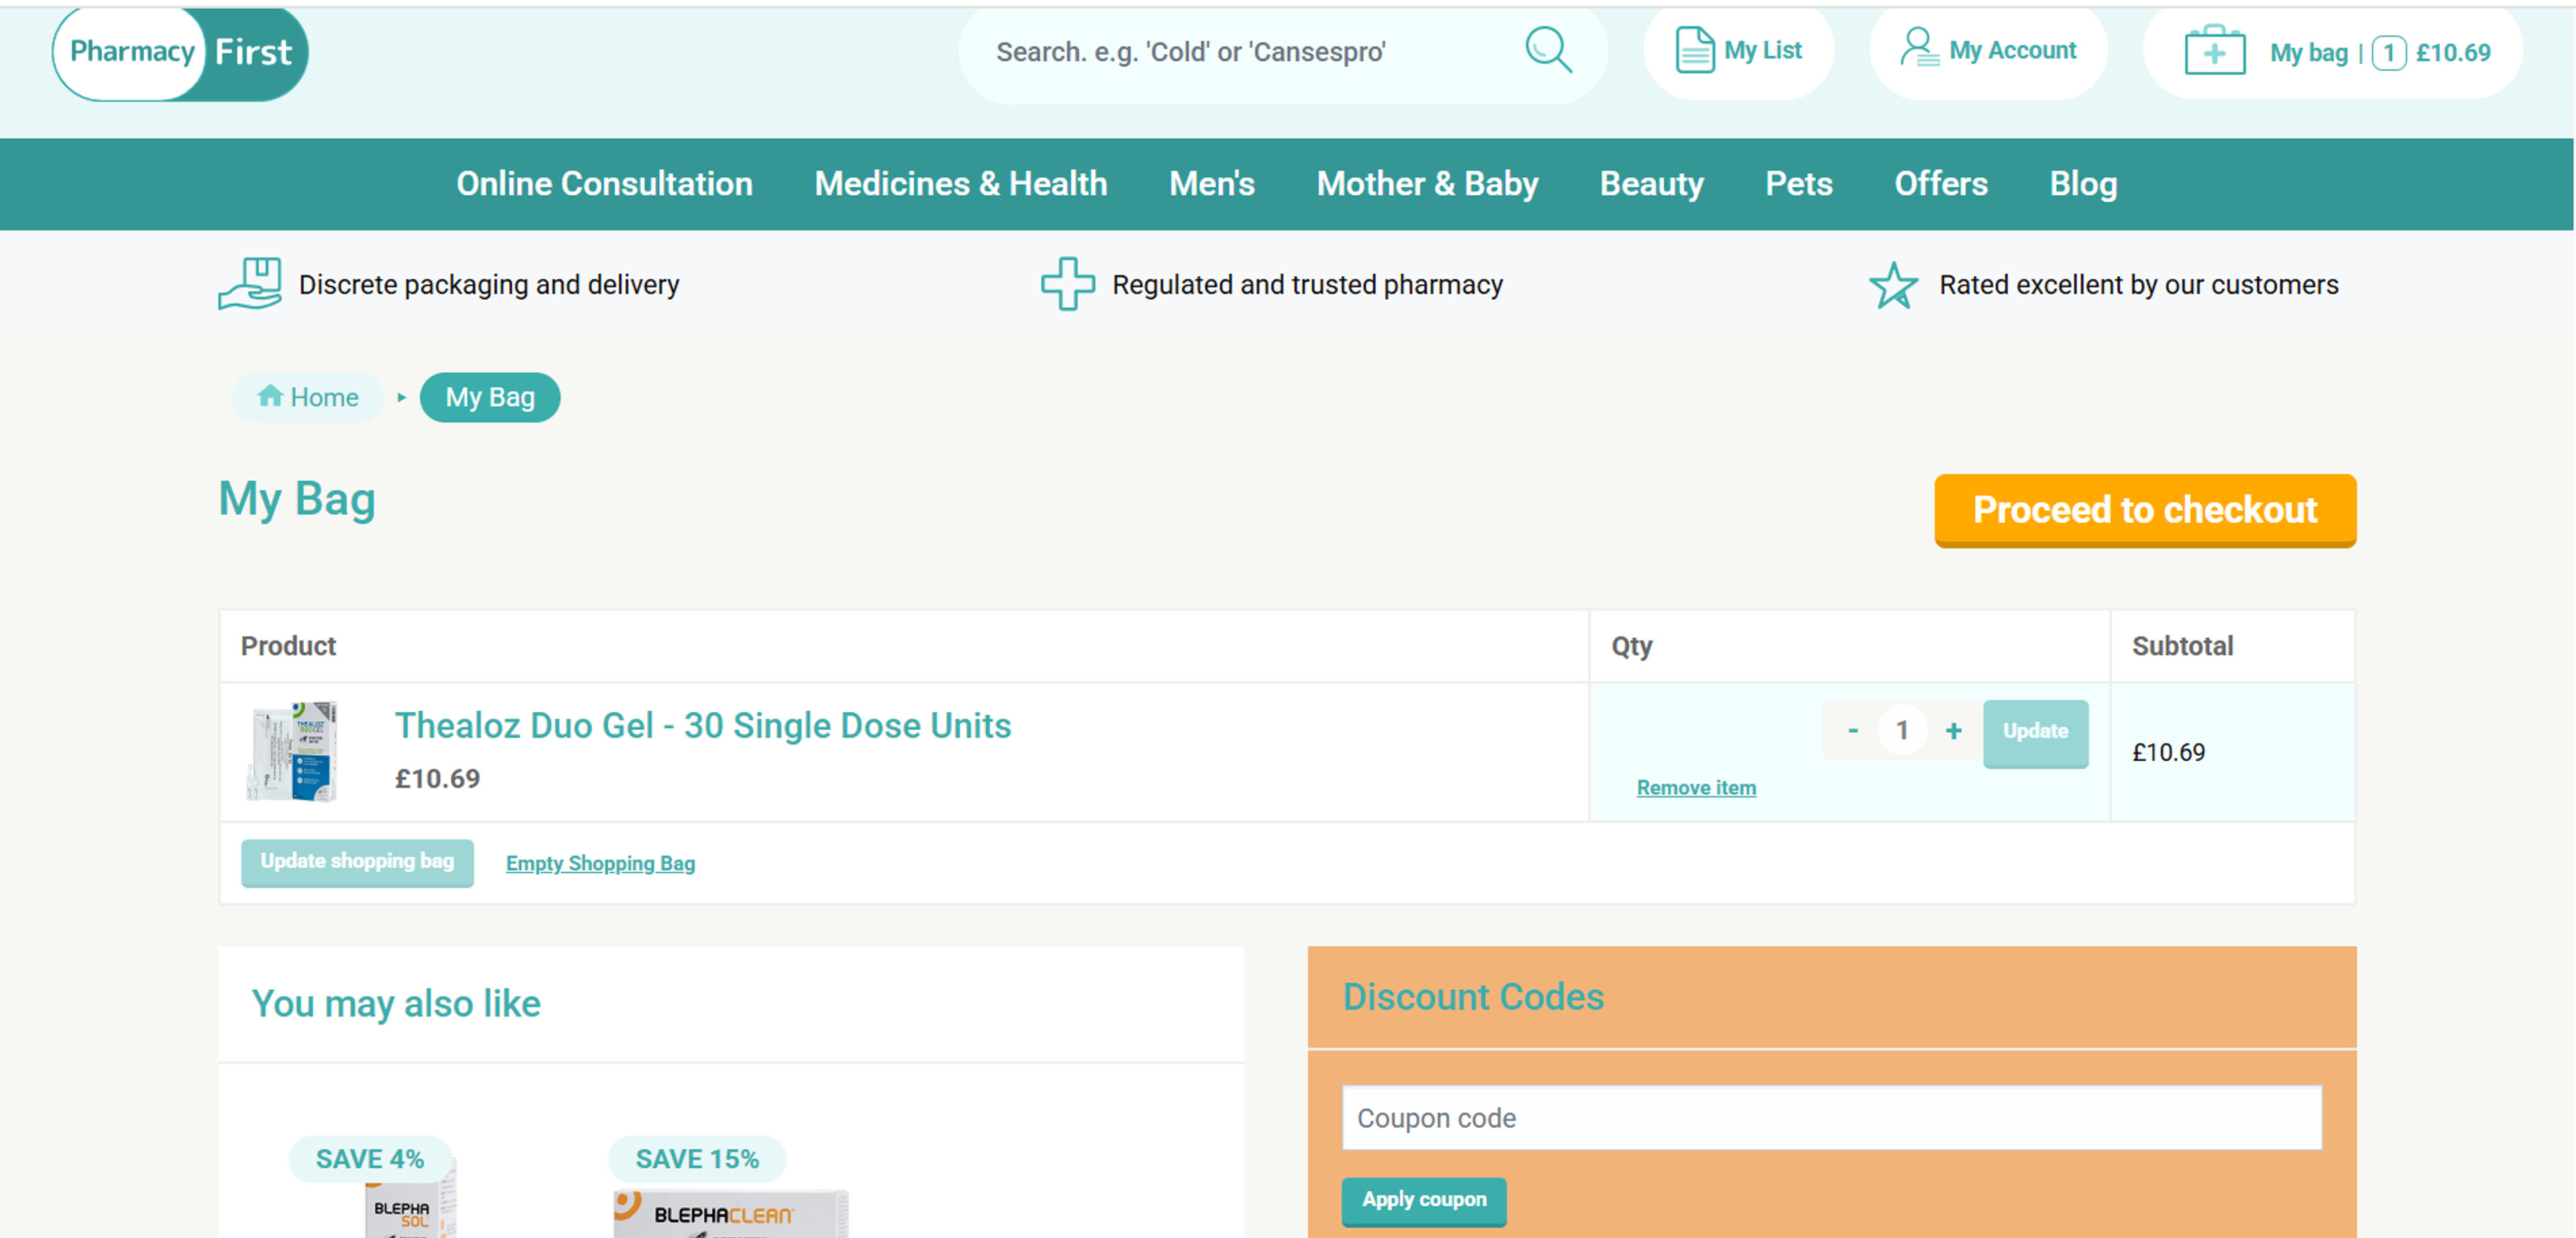
Task: Click the Subtotal column header
Action: (x=2182, y=646)
